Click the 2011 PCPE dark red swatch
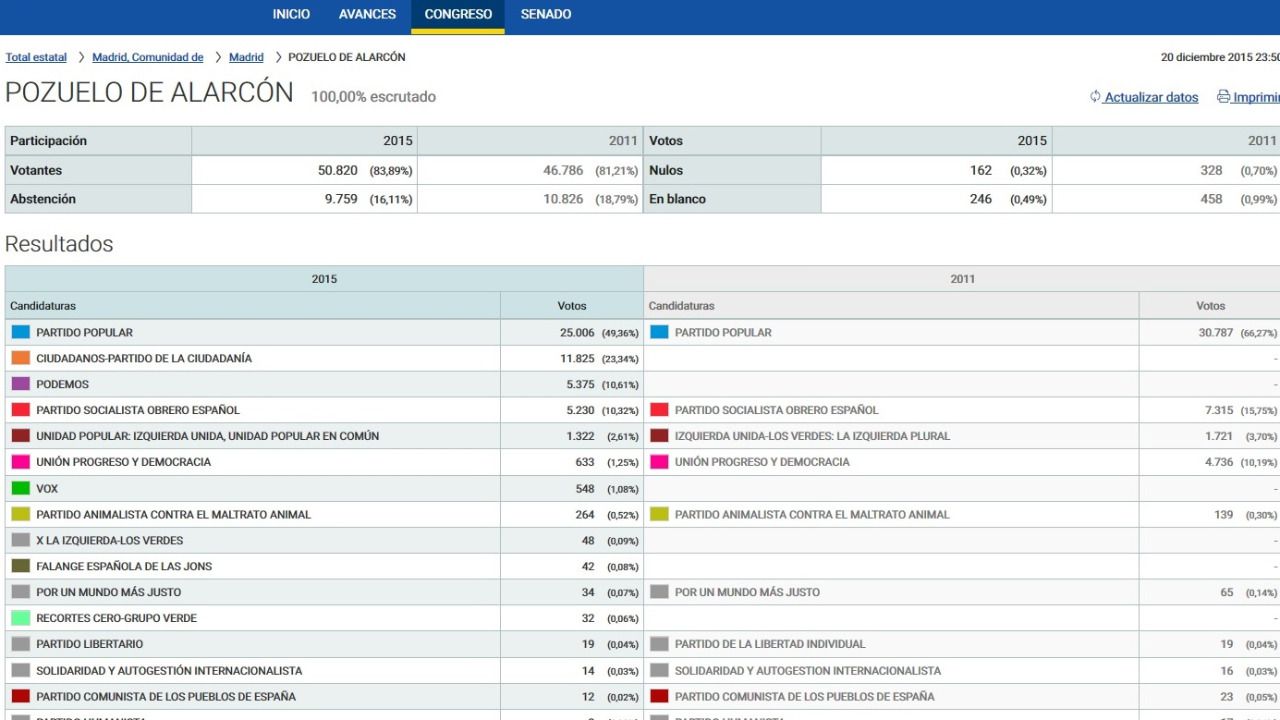This screenshot has height=720, width=1280. [659, 696]
